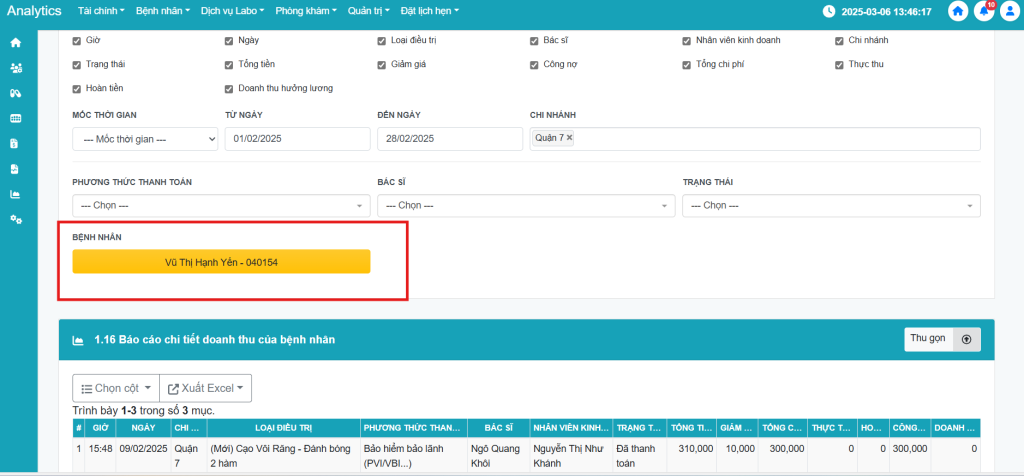Image resolution: width=1024 pixels, height=476 pixels.
Task: Open the notifications bell icon
Action: coord(985,12)
